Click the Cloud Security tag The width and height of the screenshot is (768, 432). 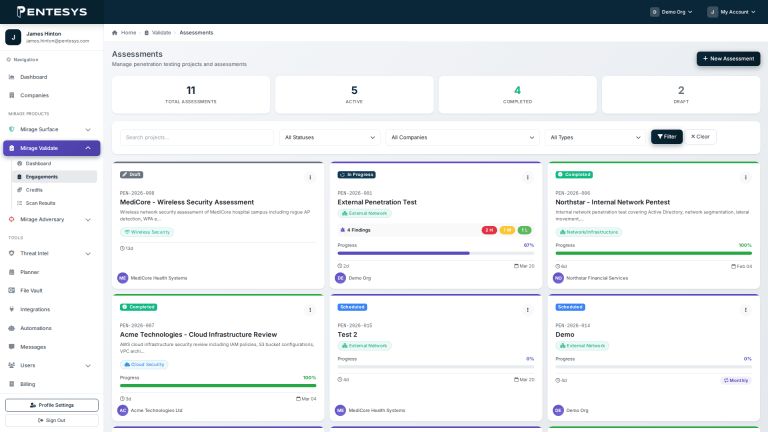(144, 364)
